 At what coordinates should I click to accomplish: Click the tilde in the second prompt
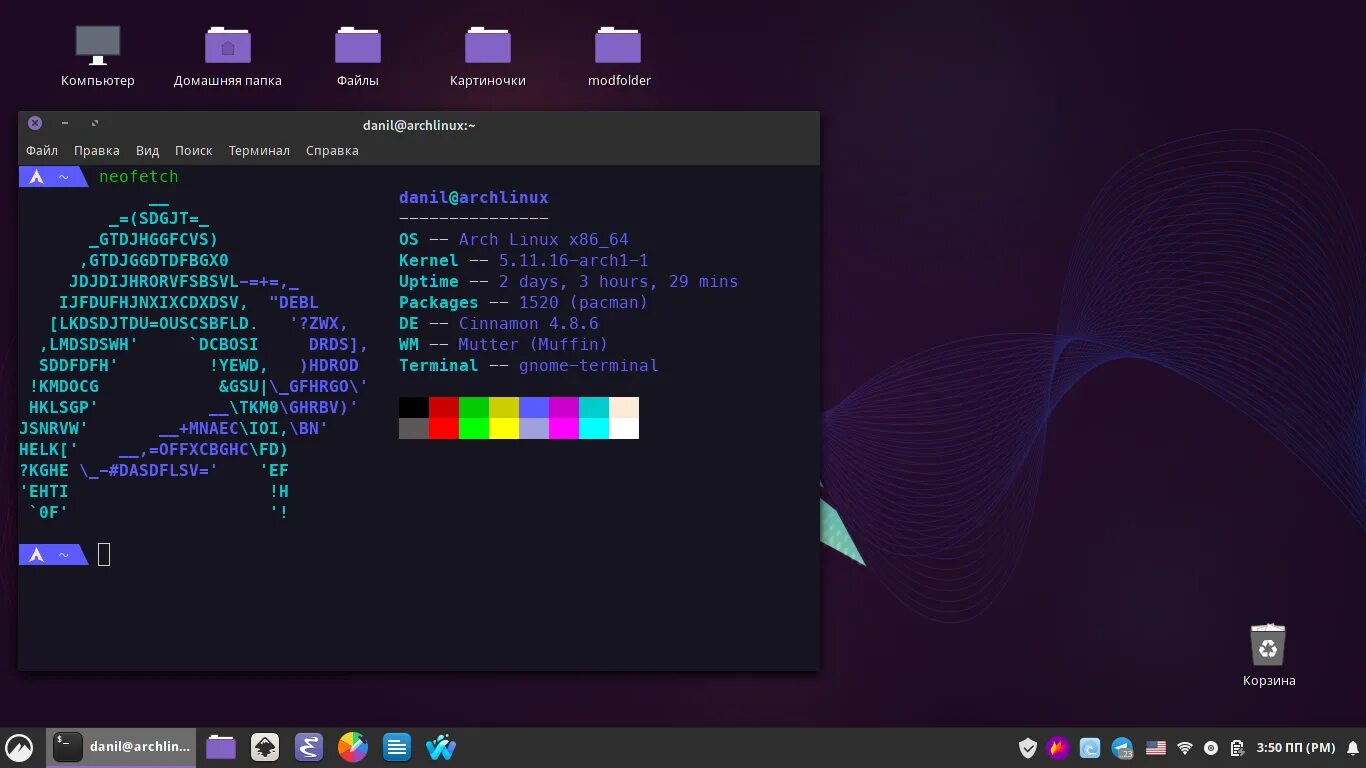pos(63,555)
